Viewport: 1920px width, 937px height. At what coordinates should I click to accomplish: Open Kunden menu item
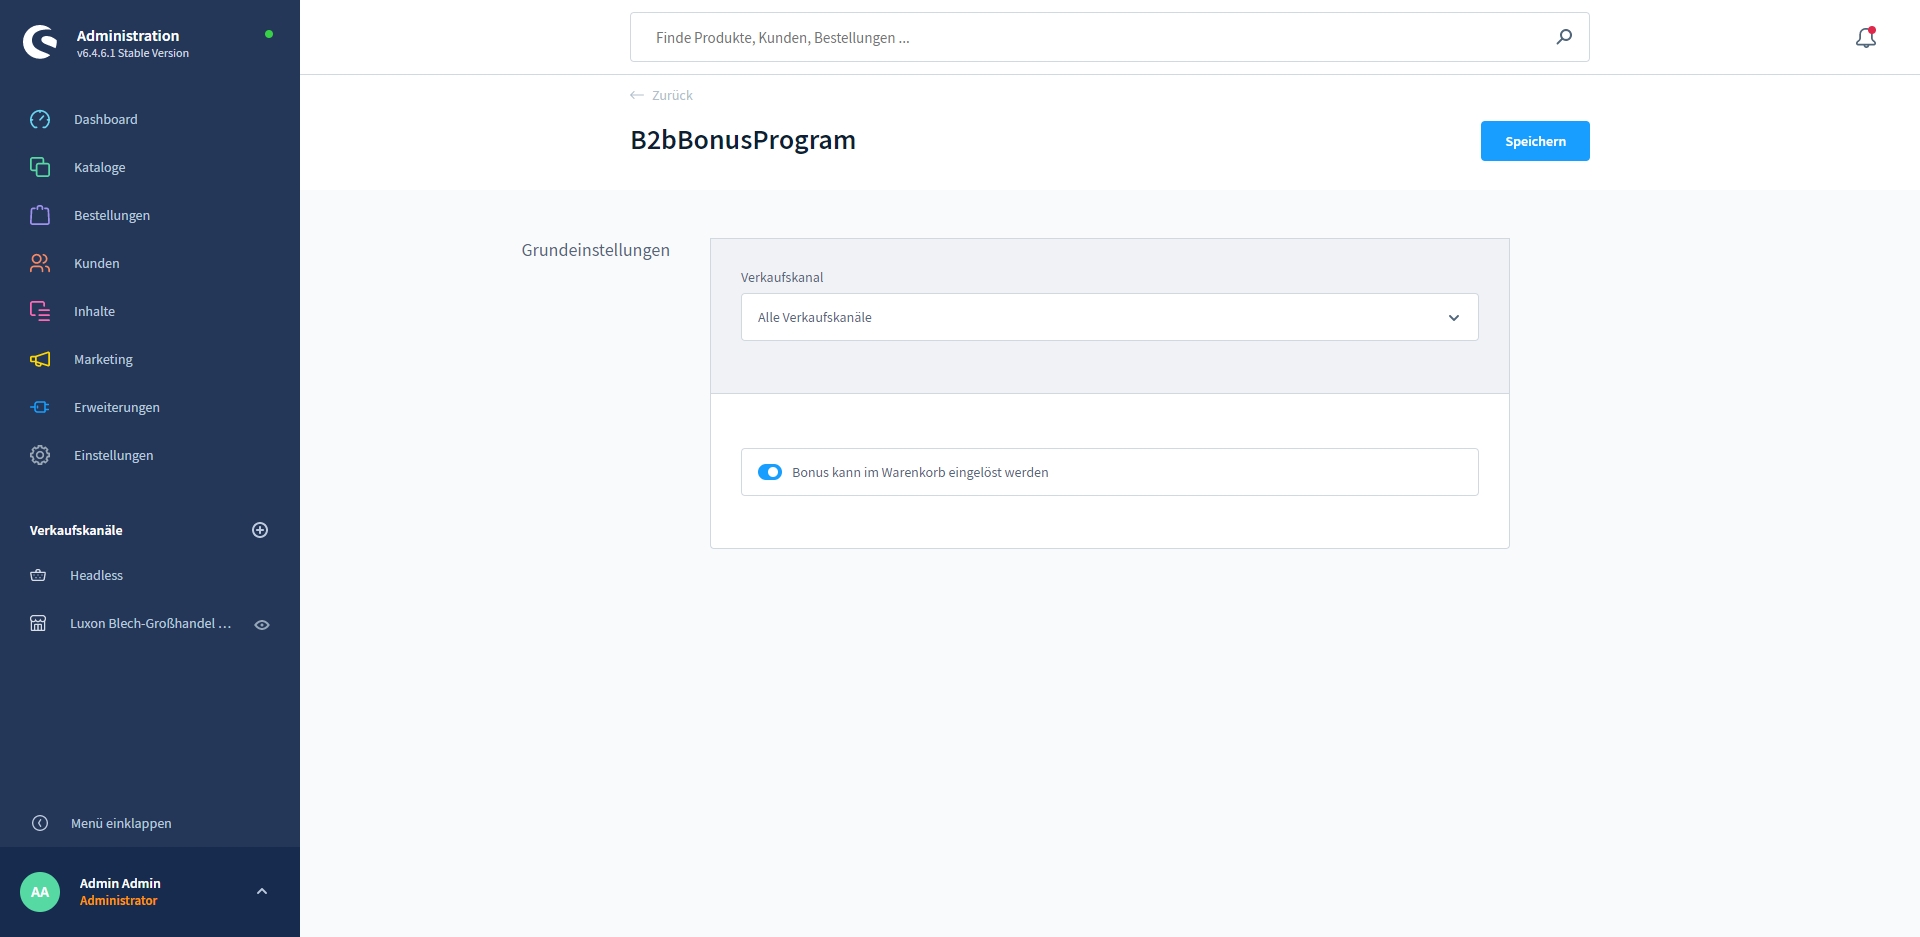pos(97,263)
